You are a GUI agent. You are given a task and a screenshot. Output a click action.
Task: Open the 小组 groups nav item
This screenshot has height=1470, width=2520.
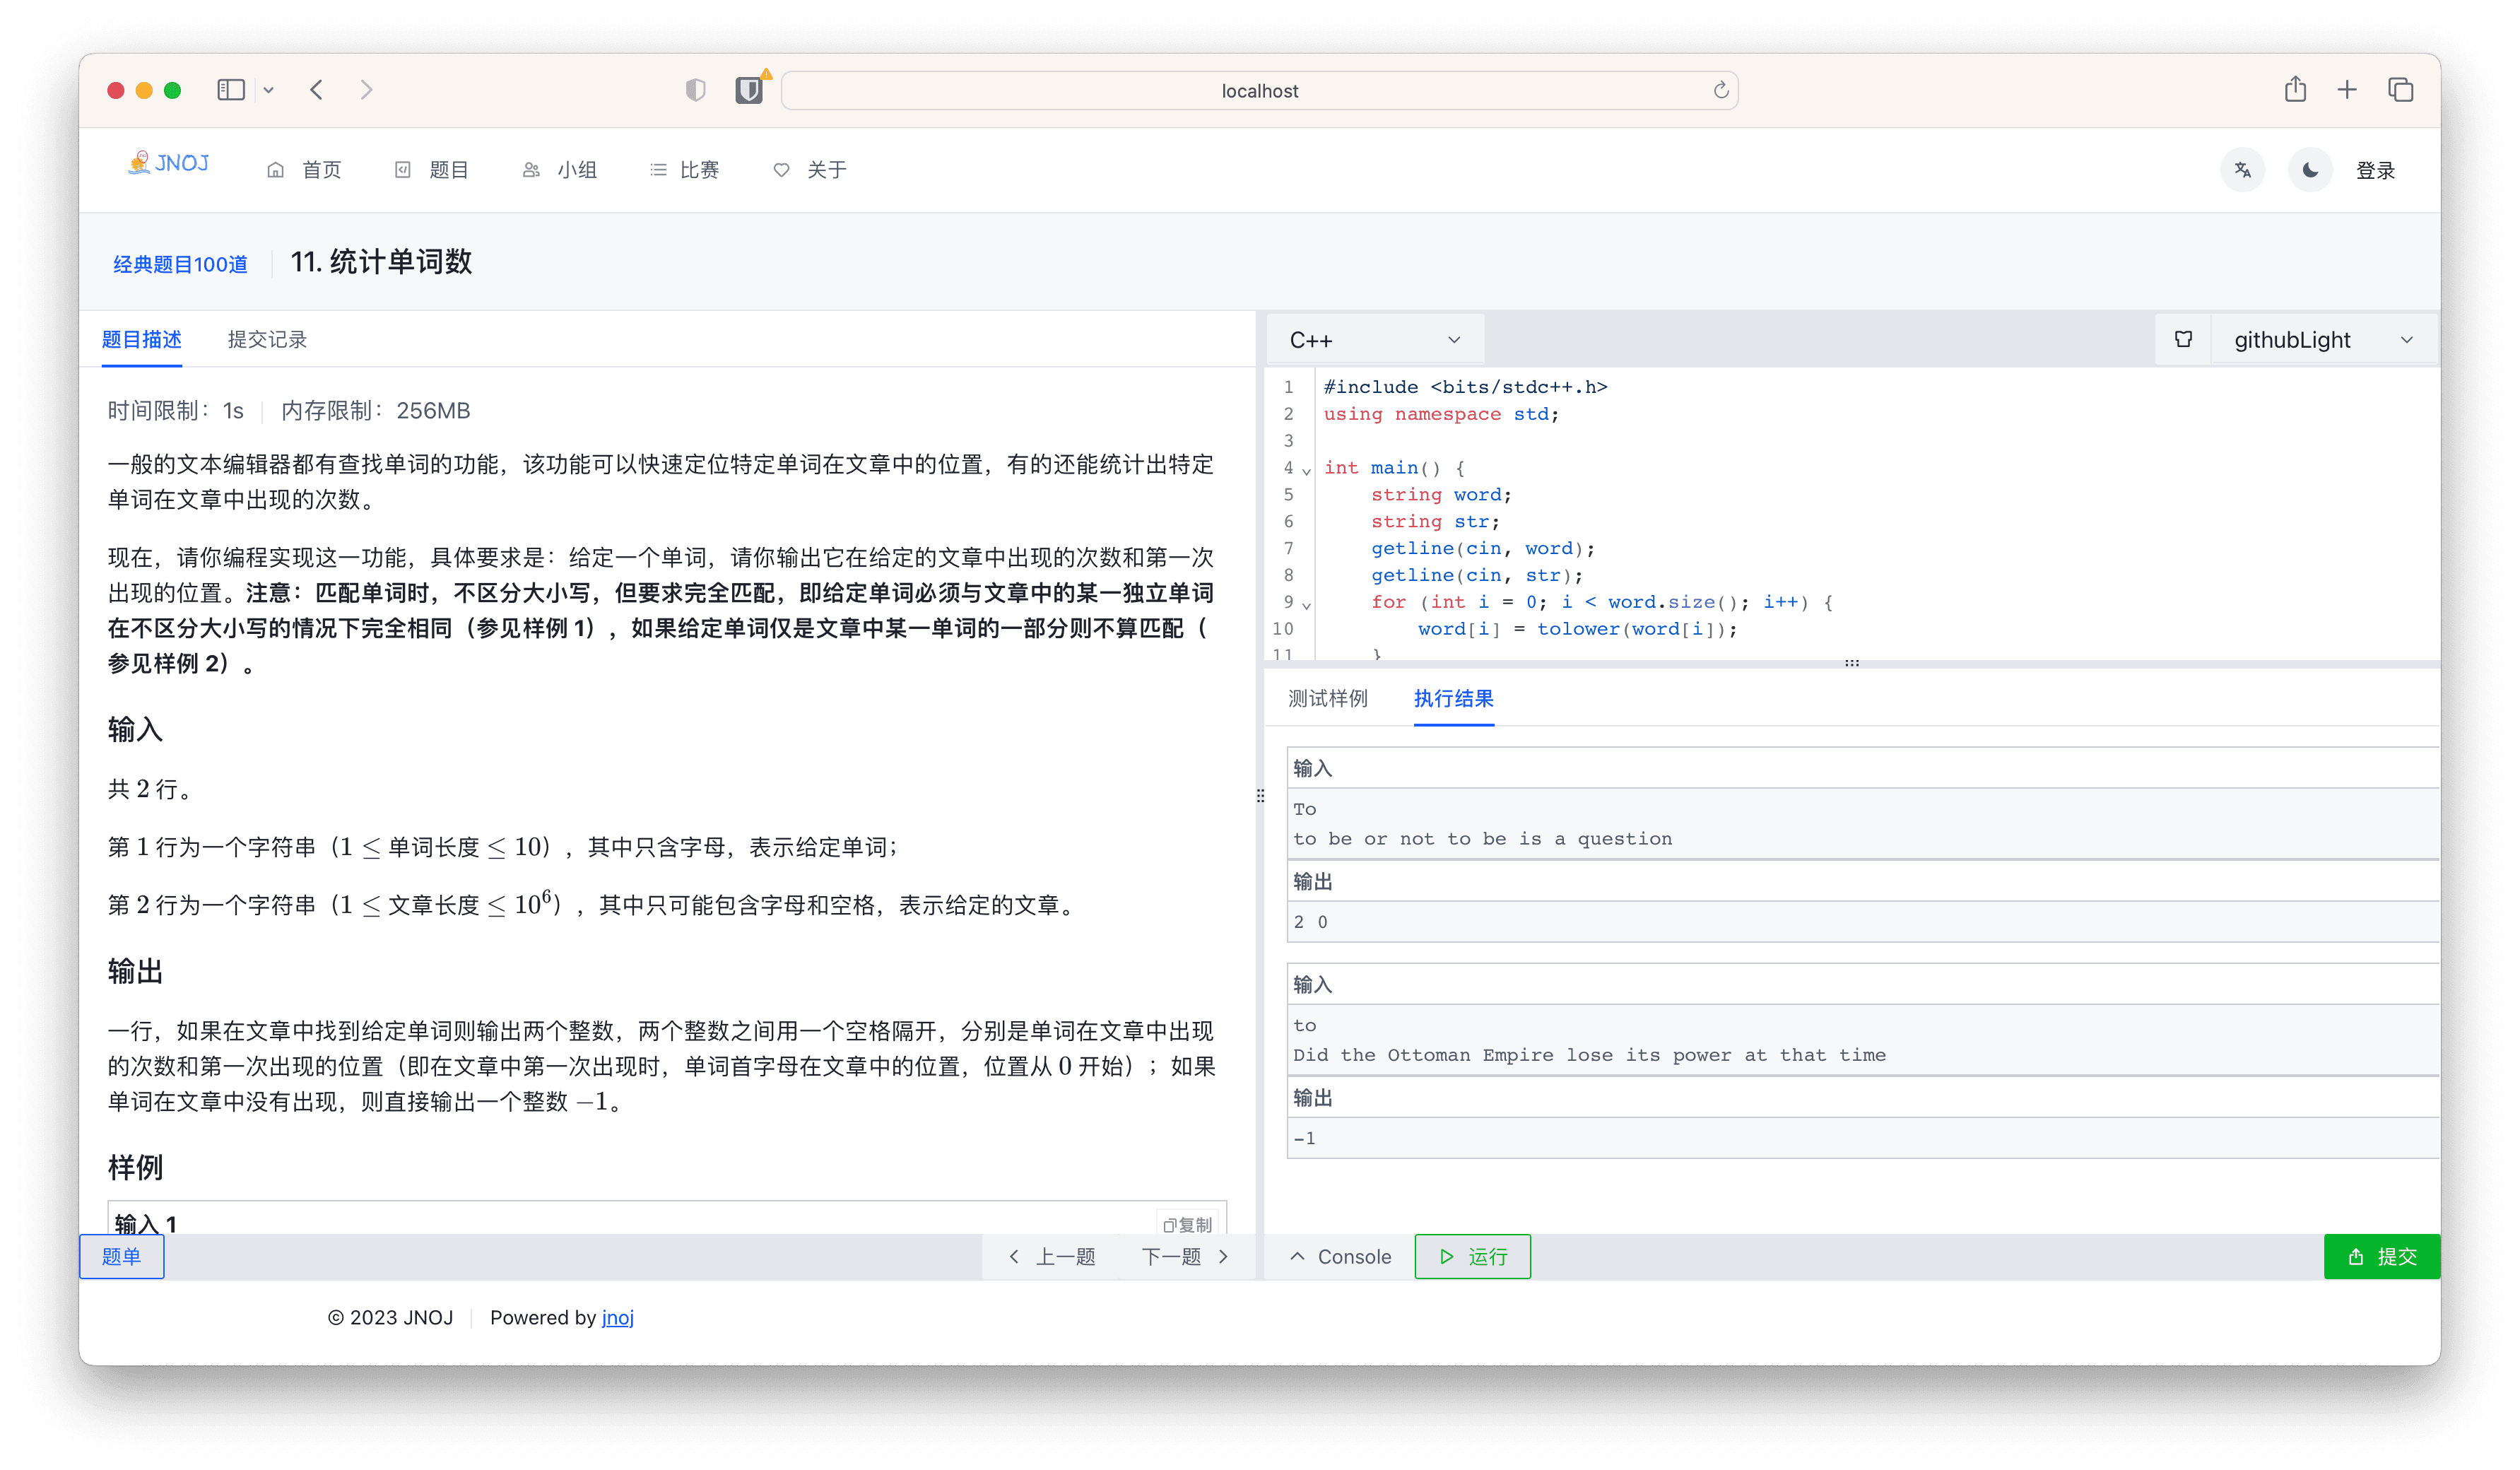560,170
